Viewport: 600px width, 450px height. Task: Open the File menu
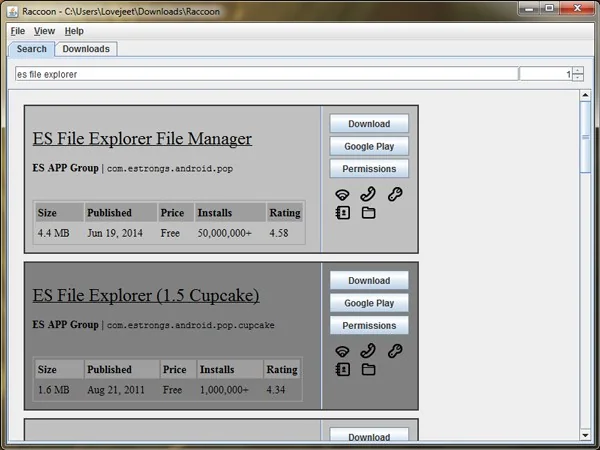18,31
